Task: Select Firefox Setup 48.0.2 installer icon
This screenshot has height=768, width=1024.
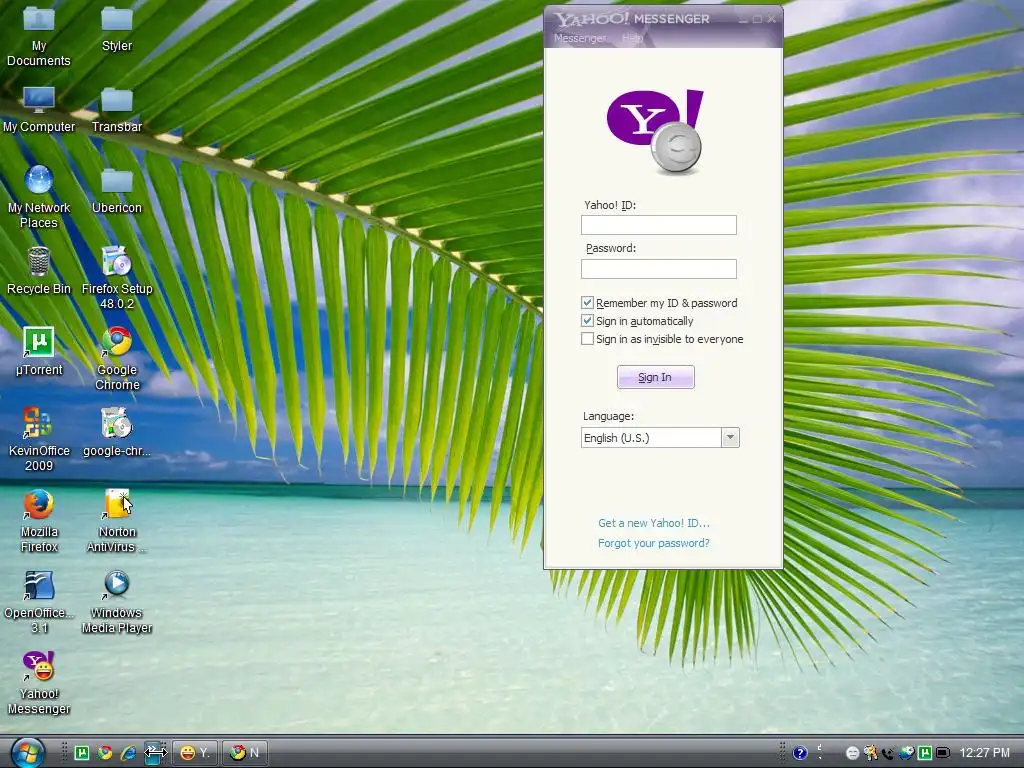Action: pos(117,278)
